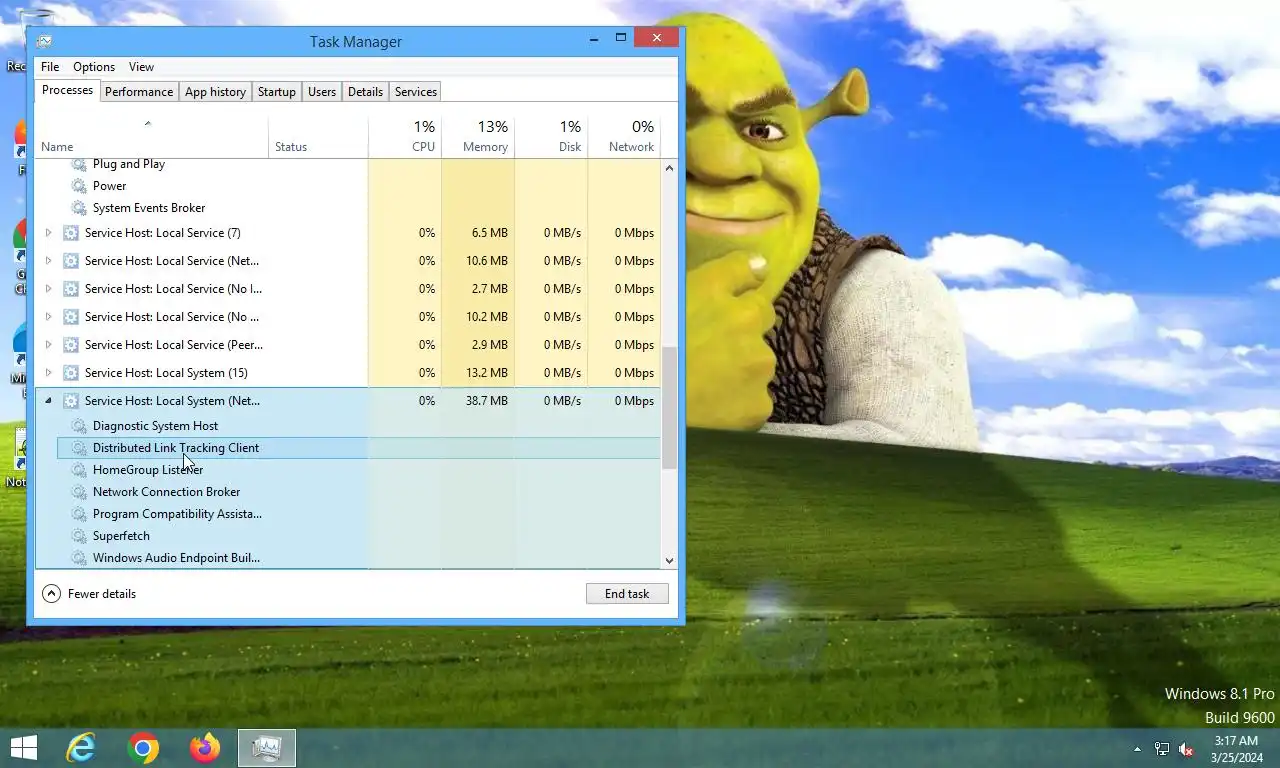Click the network tray icon

coord(1162,749)
